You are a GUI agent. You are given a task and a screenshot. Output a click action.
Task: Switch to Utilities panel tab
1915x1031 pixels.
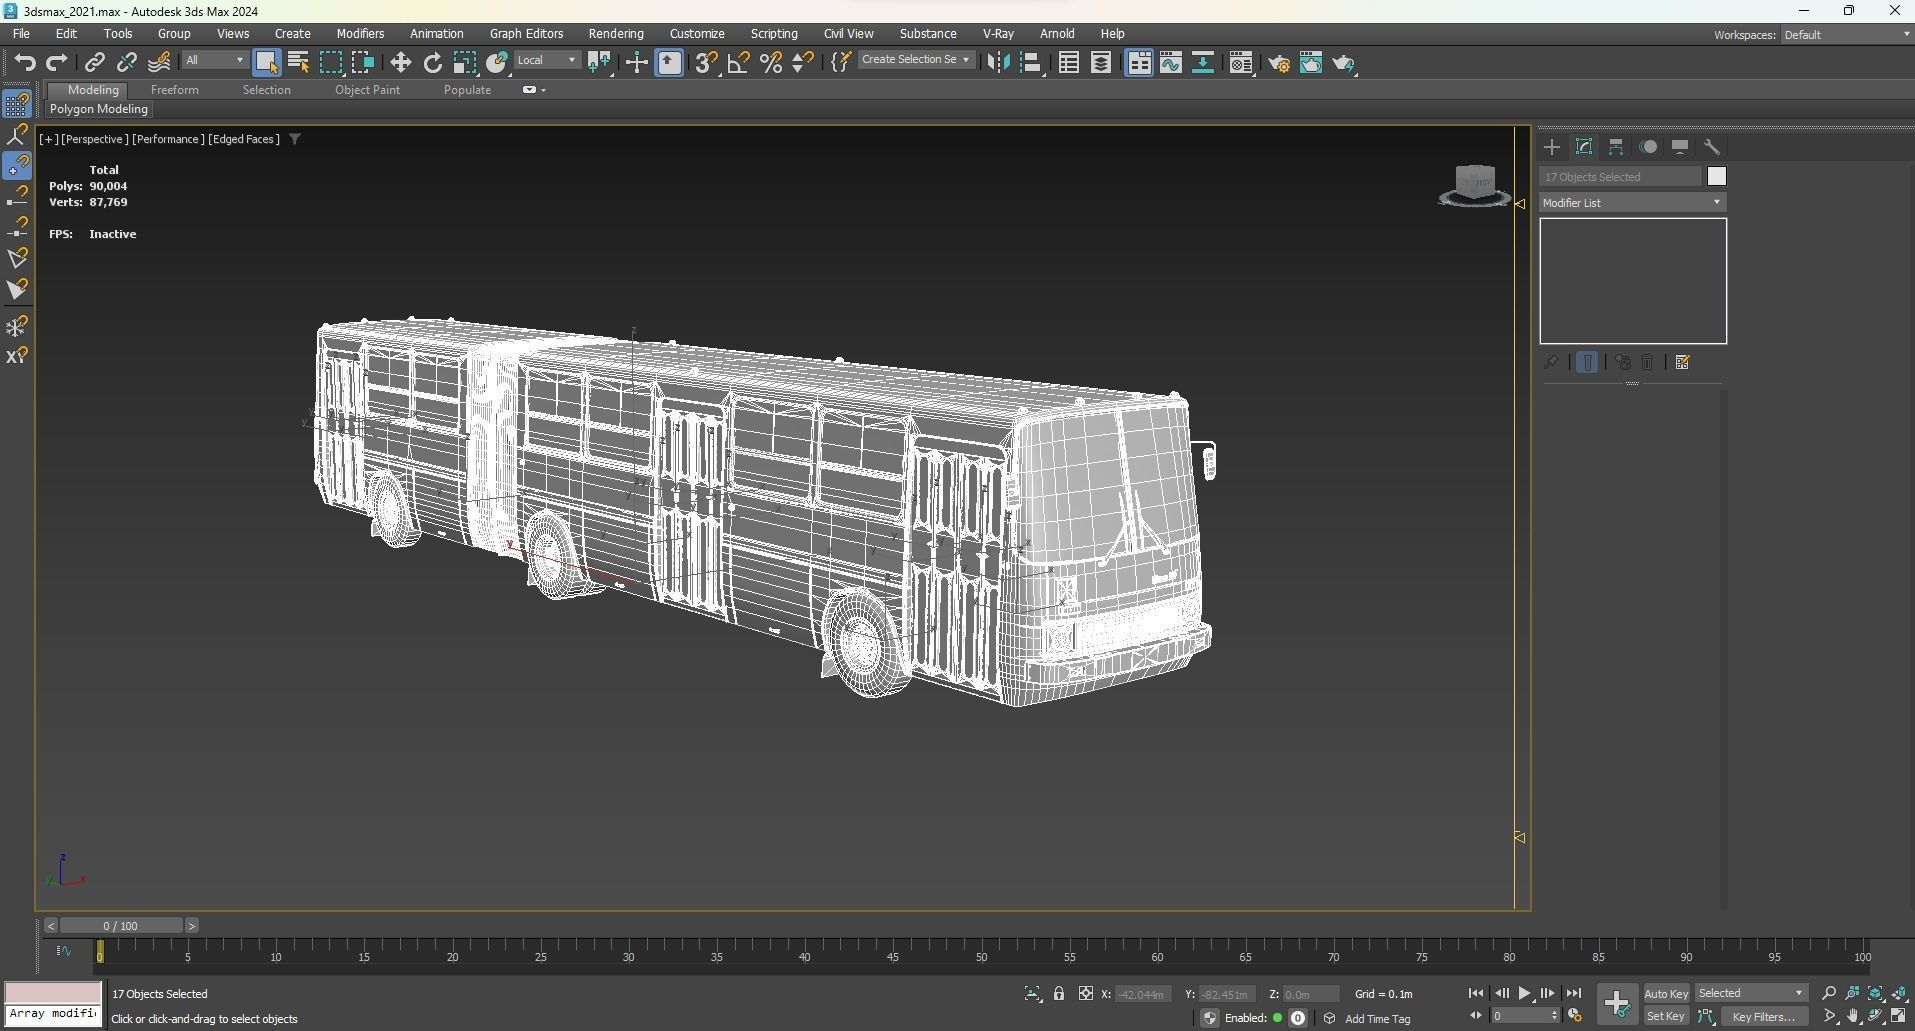pos(1712,147)
